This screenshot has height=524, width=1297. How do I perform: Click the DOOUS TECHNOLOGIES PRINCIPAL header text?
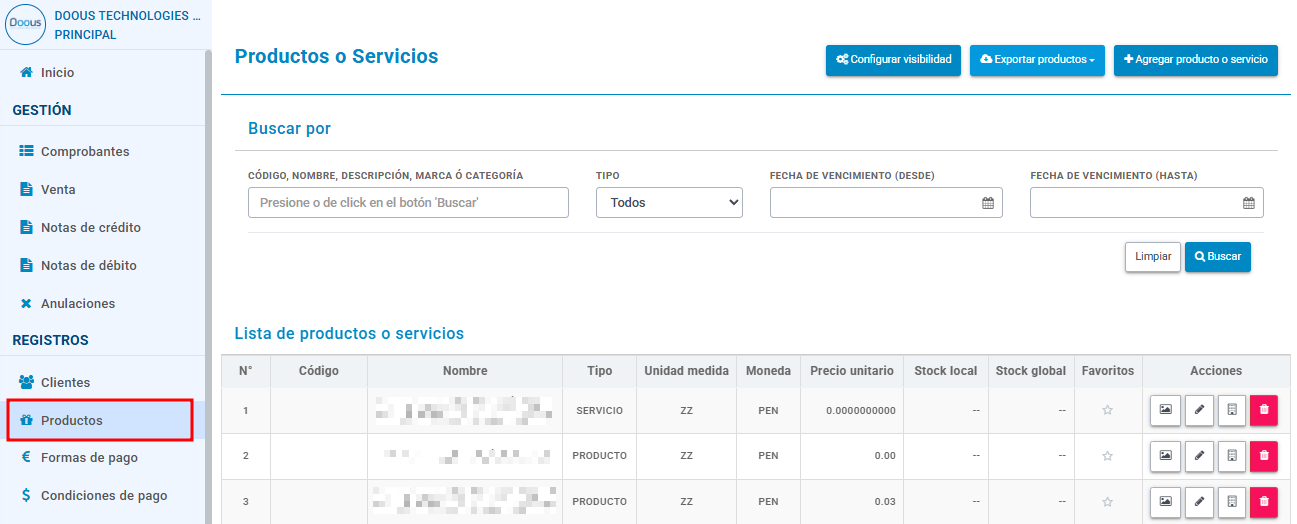pyautogui.click(x=127, y=25)
